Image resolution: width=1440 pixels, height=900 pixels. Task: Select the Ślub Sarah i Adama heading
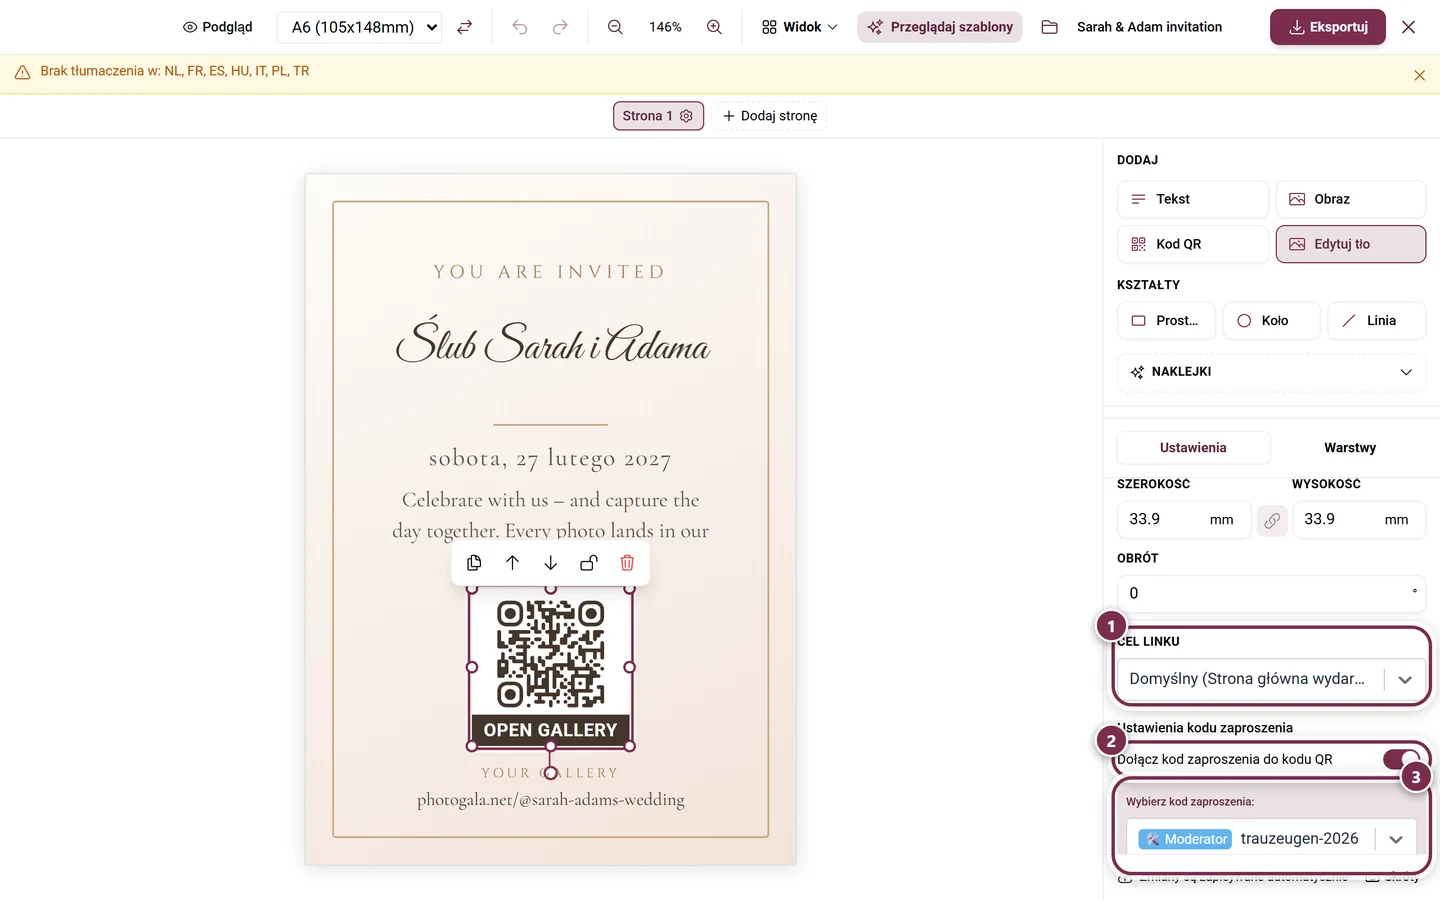point(552,343)
